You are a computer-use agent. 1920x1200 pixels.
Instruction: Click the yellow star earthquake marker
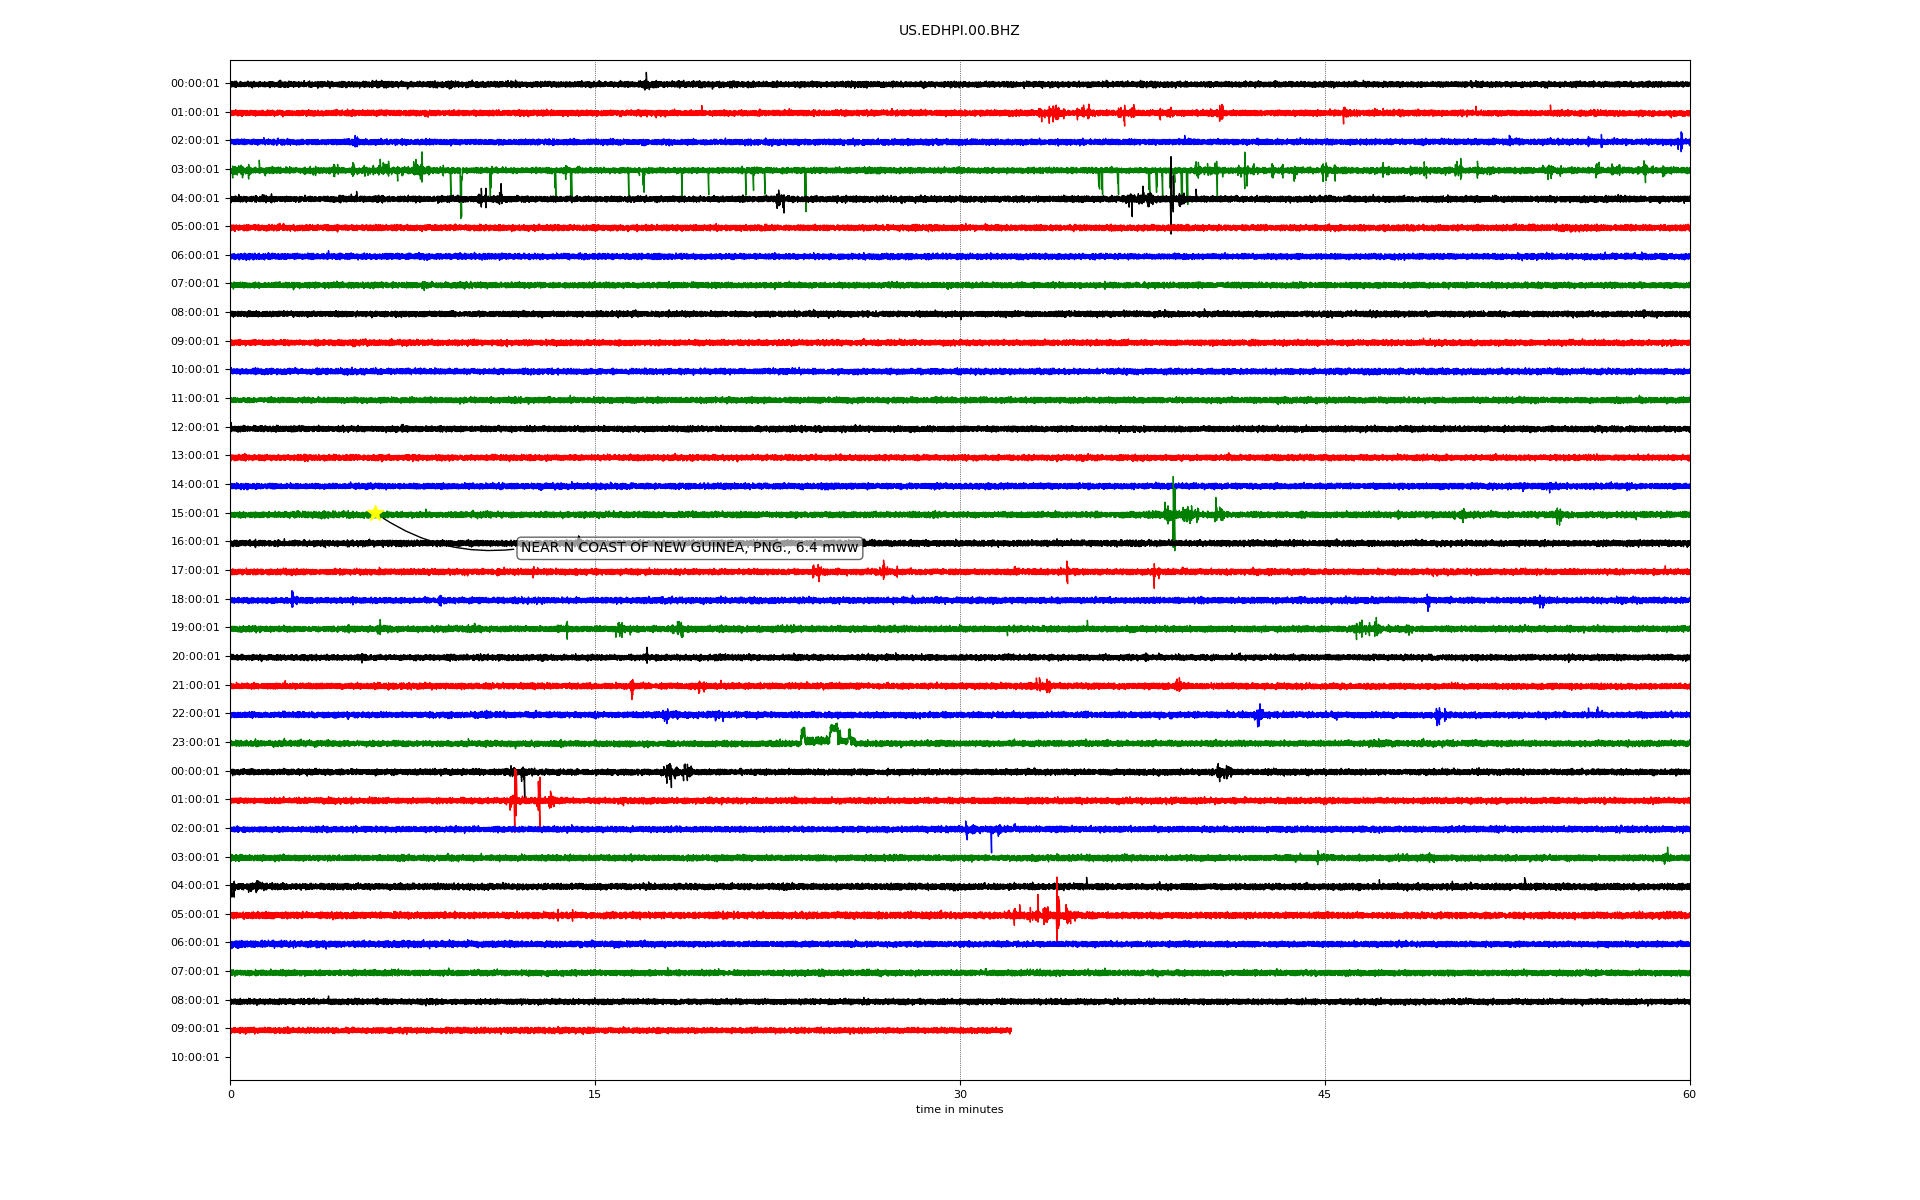pos(375,513)
